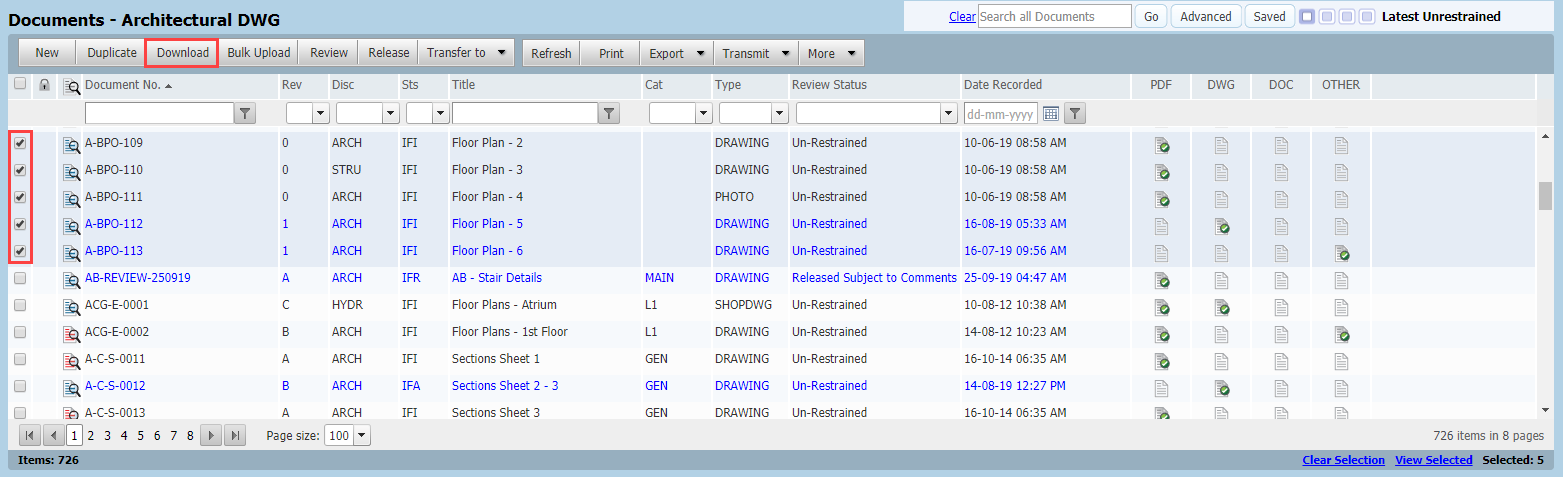The image size is (1563, 477).
Task: Open the More dropdown menu
Action: click(832, 53)
